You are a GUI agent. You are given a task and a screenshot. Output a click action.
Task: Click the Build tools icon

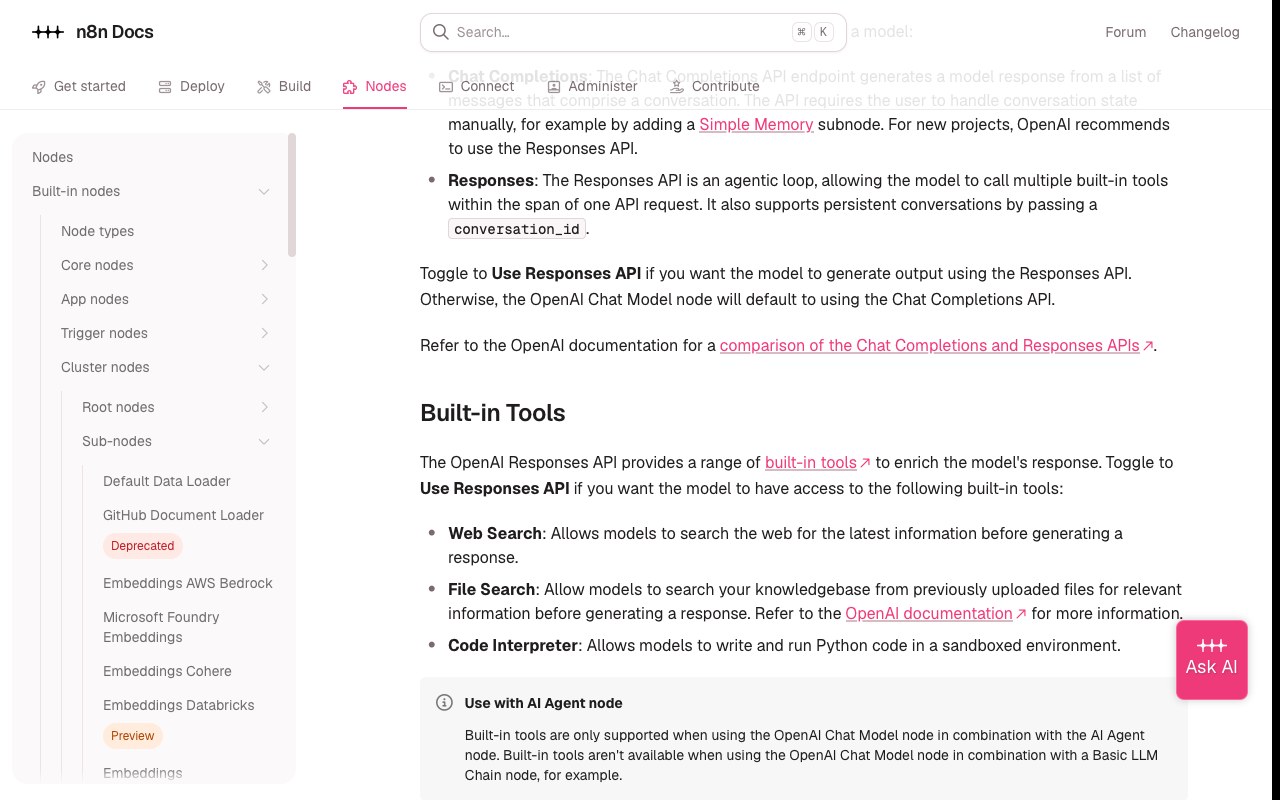[x=264, y=87]
